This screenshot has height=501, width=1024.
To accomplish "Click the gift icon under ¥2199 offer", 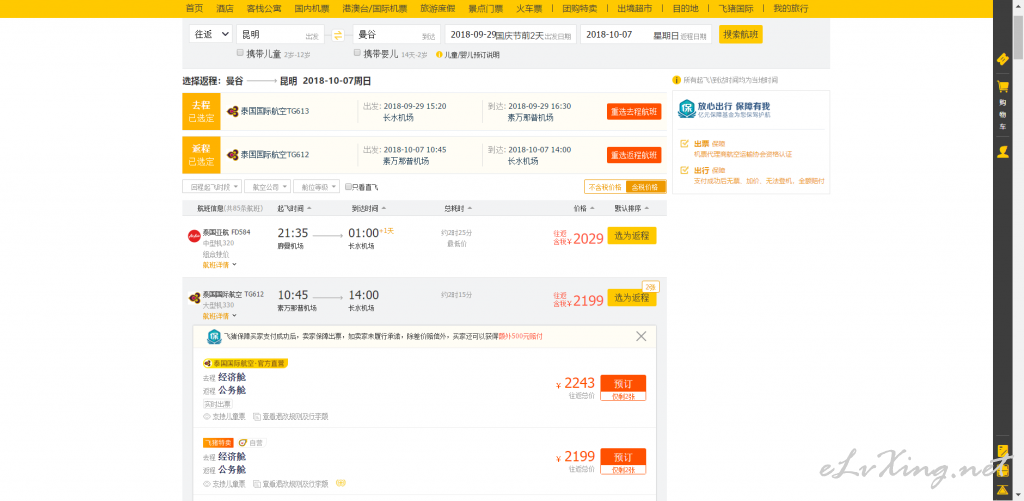I will (340, 483).
